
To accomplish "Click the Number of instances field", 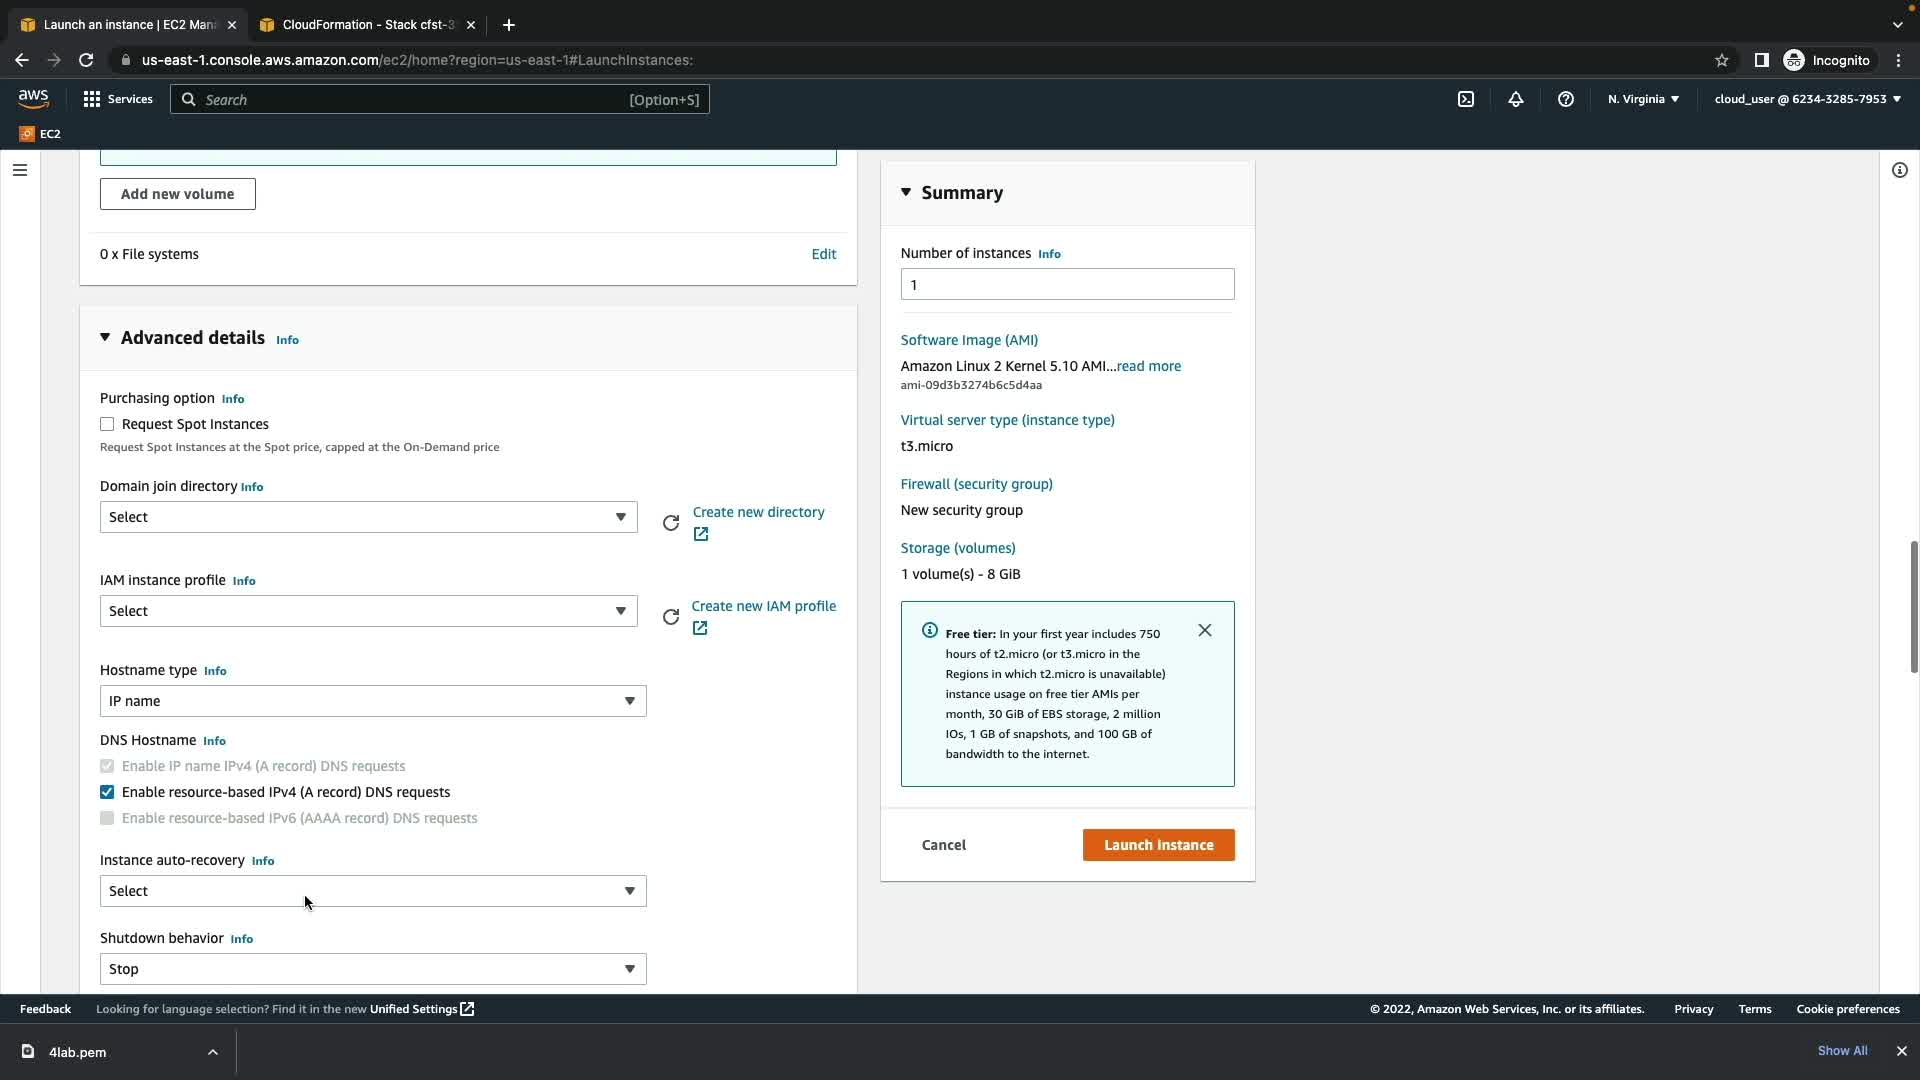I will point(1066,284).
